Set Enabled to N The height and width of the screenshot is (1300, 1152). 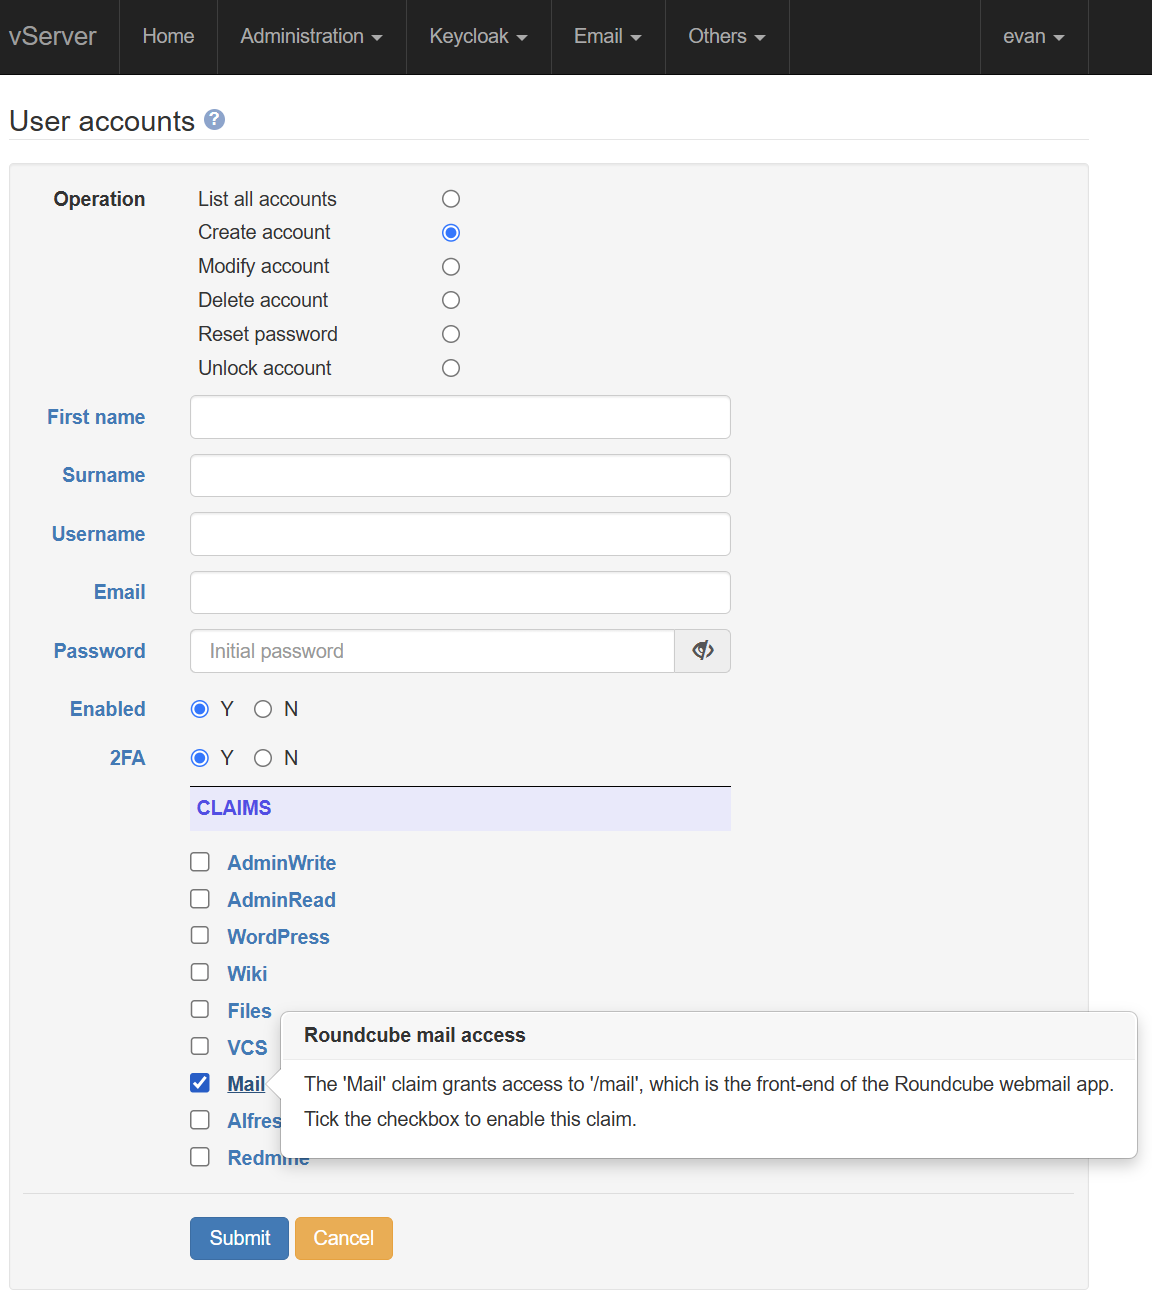coord(263,709)
